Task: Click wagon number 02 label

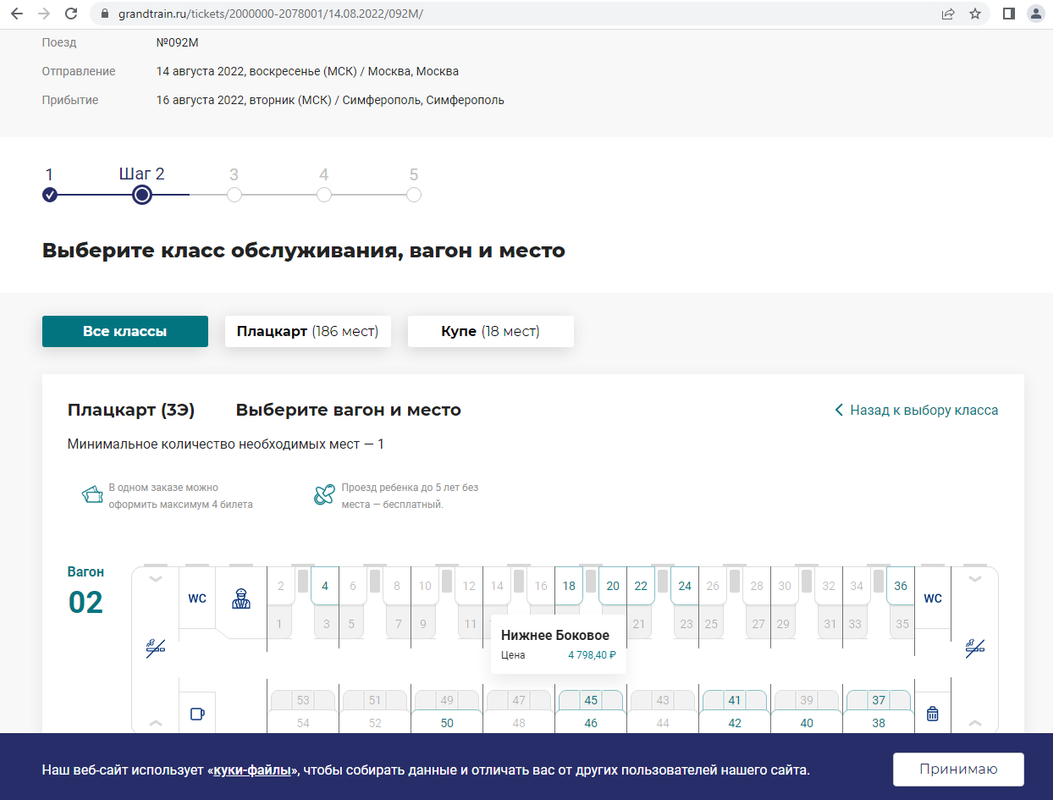Action: (x=85, y=603)
